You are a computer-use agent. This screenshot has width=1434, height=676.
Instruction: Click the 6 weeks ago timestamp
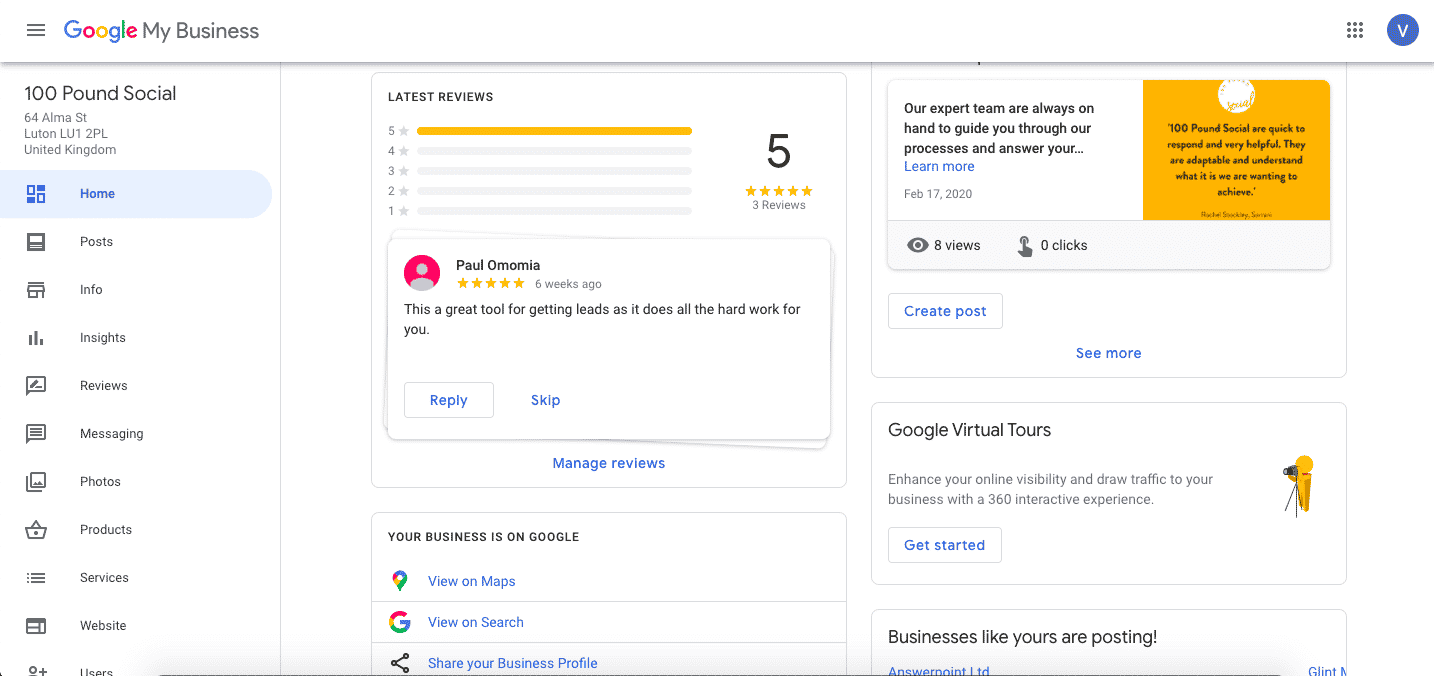tap(568, 284)
